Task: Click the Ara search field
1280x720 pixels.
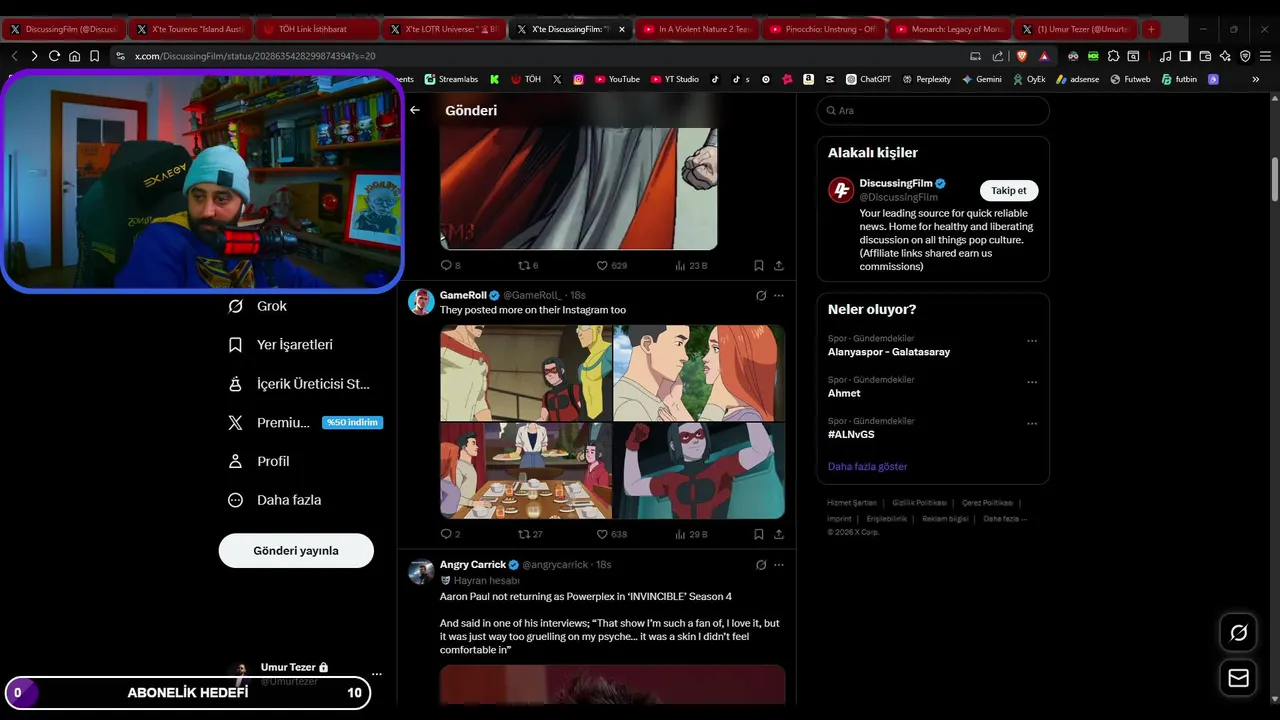Action: (x=933, y=110)
